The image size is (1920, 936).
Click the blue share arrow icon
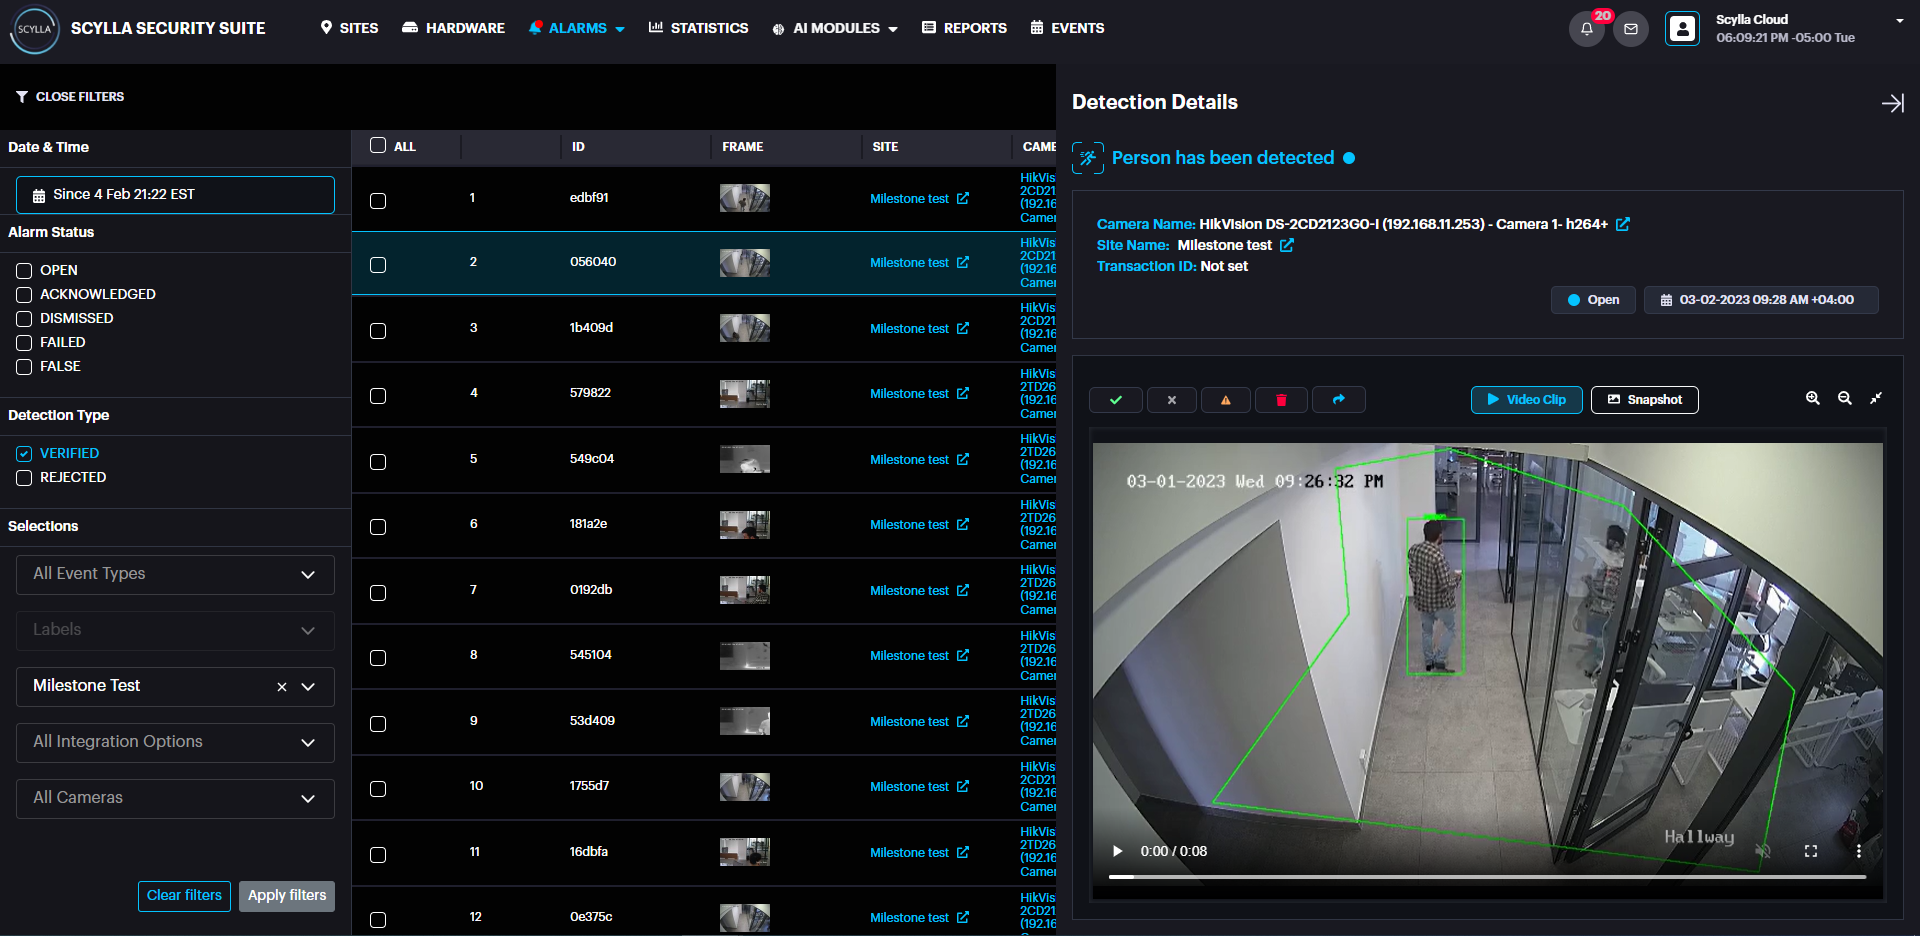pos(1338,400)
